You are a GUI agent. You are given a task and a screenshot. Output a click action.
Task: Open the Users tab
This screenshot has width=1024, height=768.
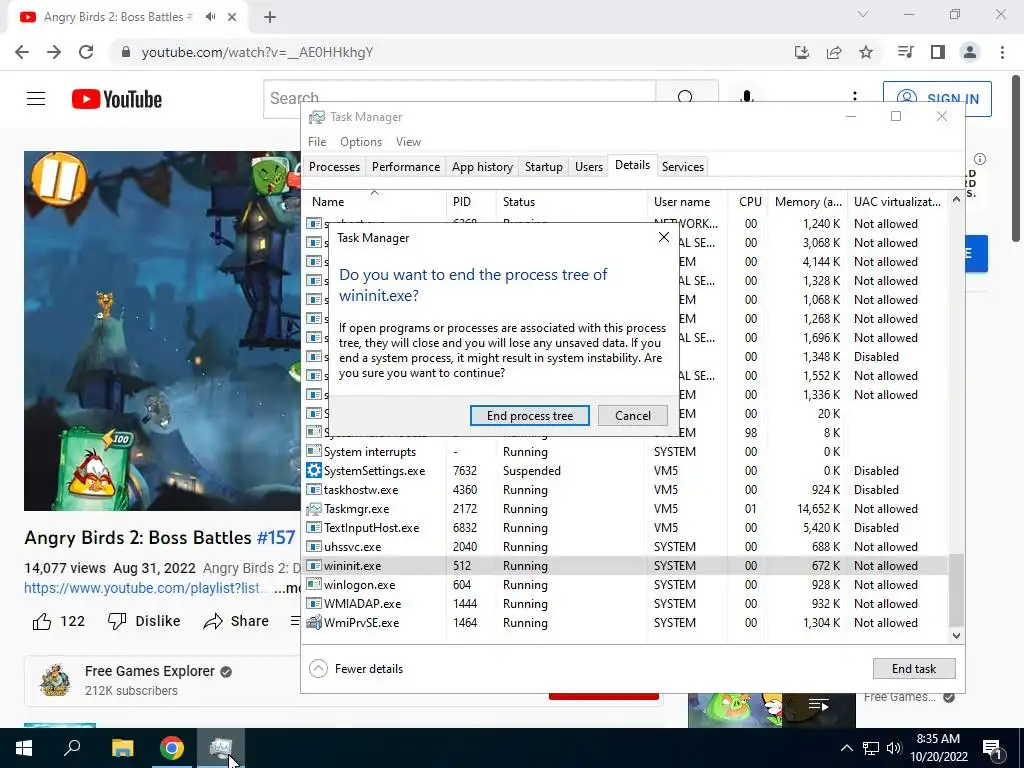588,167
